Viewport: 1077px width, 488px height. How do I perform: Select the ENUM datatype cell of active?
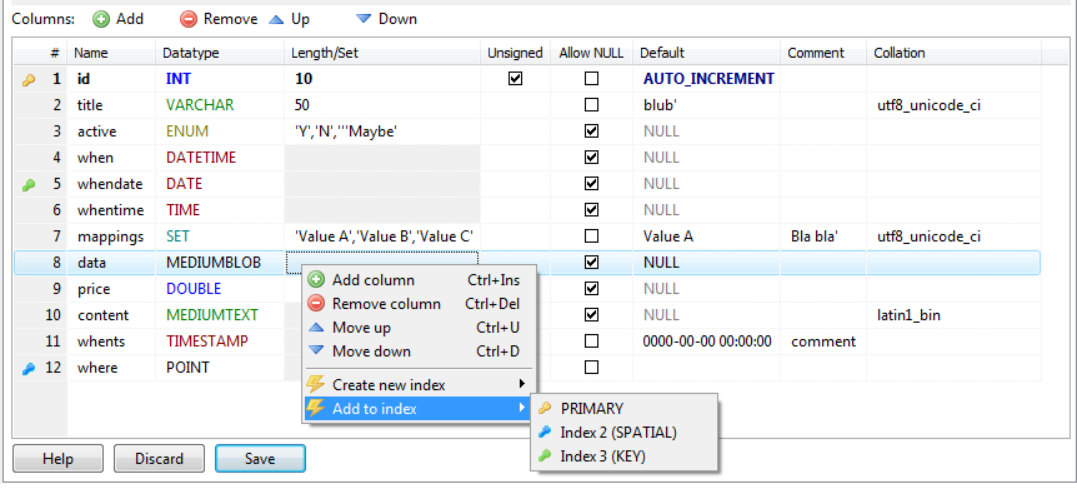pyautogui.click(x=220, y=131)
